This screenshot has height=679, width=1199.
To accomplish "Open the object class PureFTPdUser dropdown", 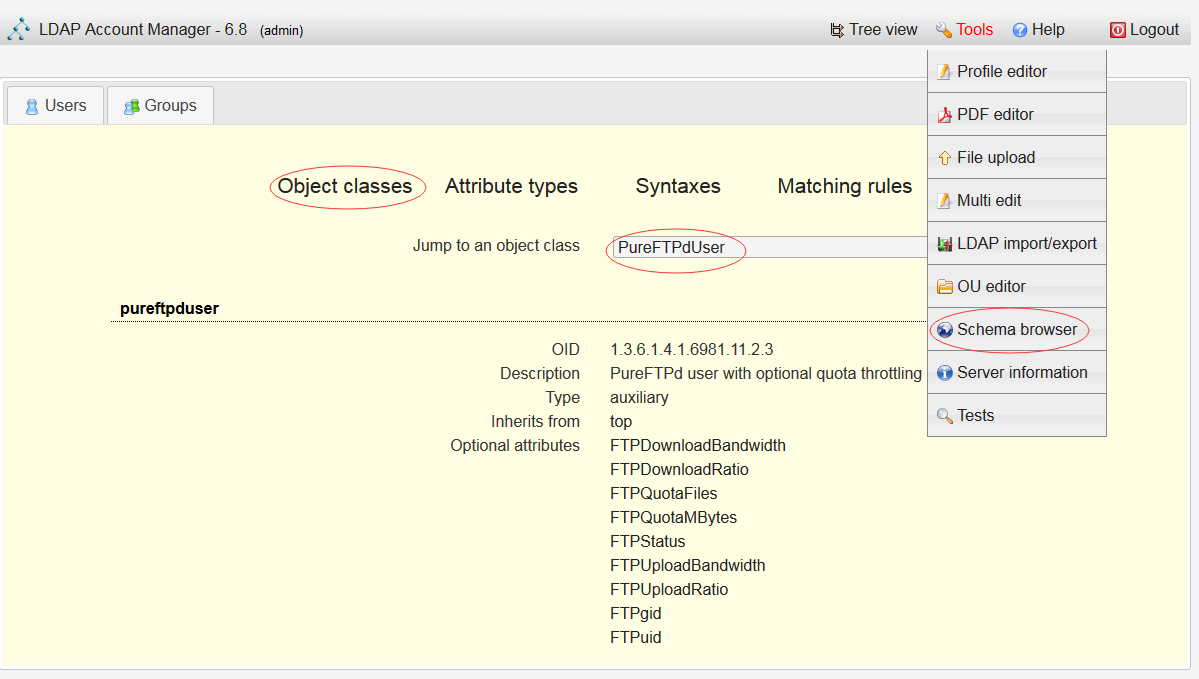I will (x=770, y=247).
